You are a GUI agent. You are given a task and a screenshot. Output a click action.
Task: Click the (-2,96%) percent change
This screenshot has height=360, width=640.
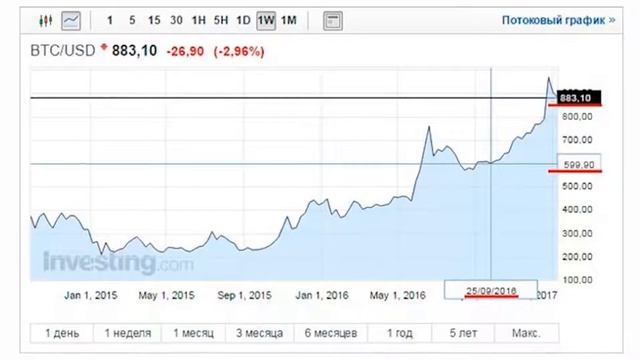(x=239, y=51)
